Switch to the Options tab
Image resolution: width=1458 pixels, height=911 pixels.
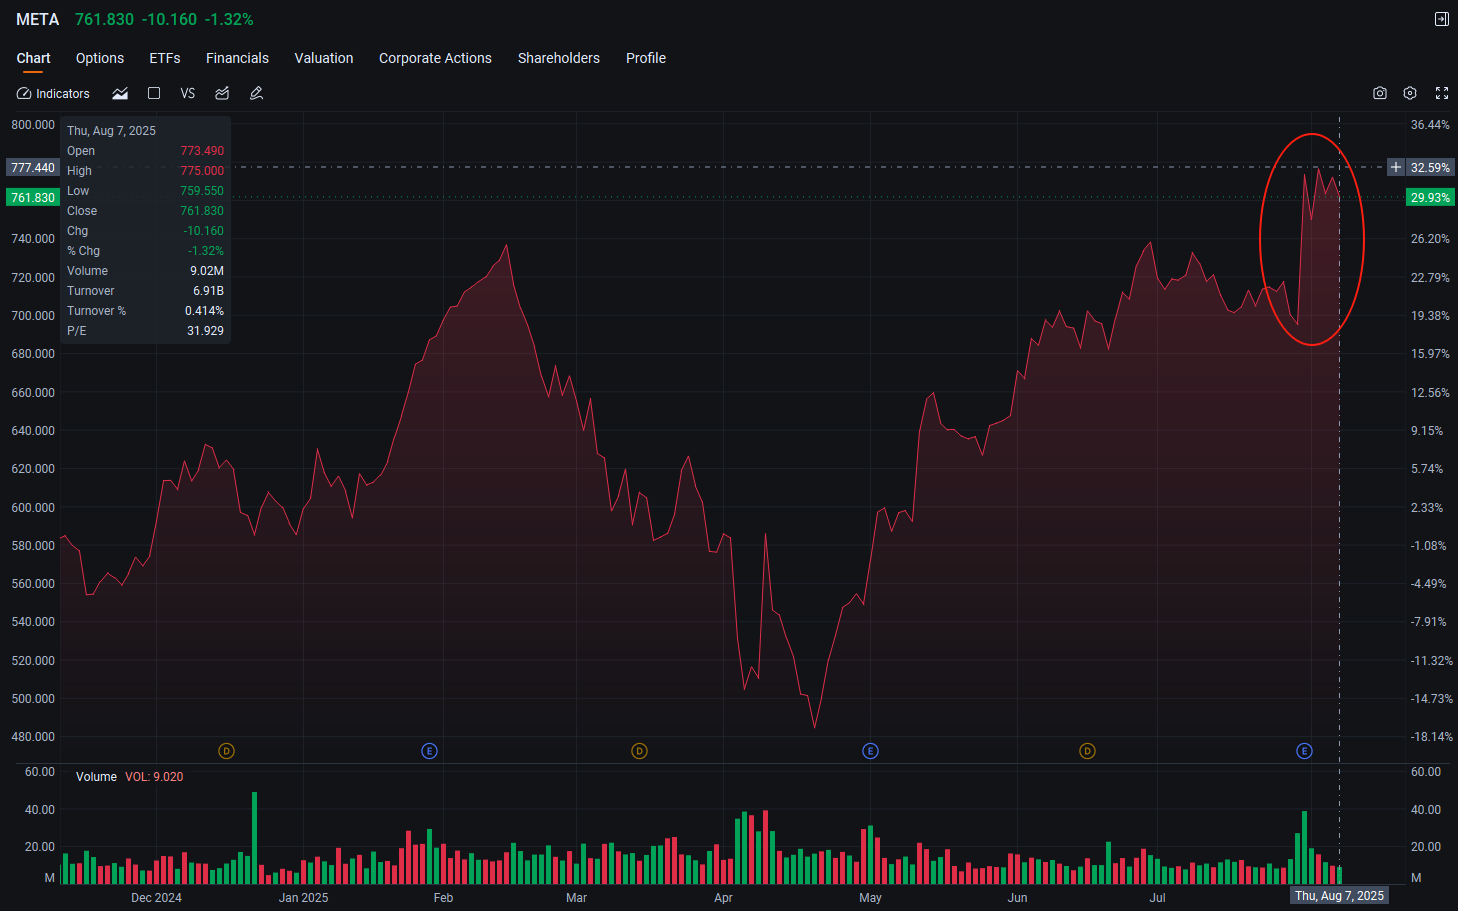click(x=100, y=58)
